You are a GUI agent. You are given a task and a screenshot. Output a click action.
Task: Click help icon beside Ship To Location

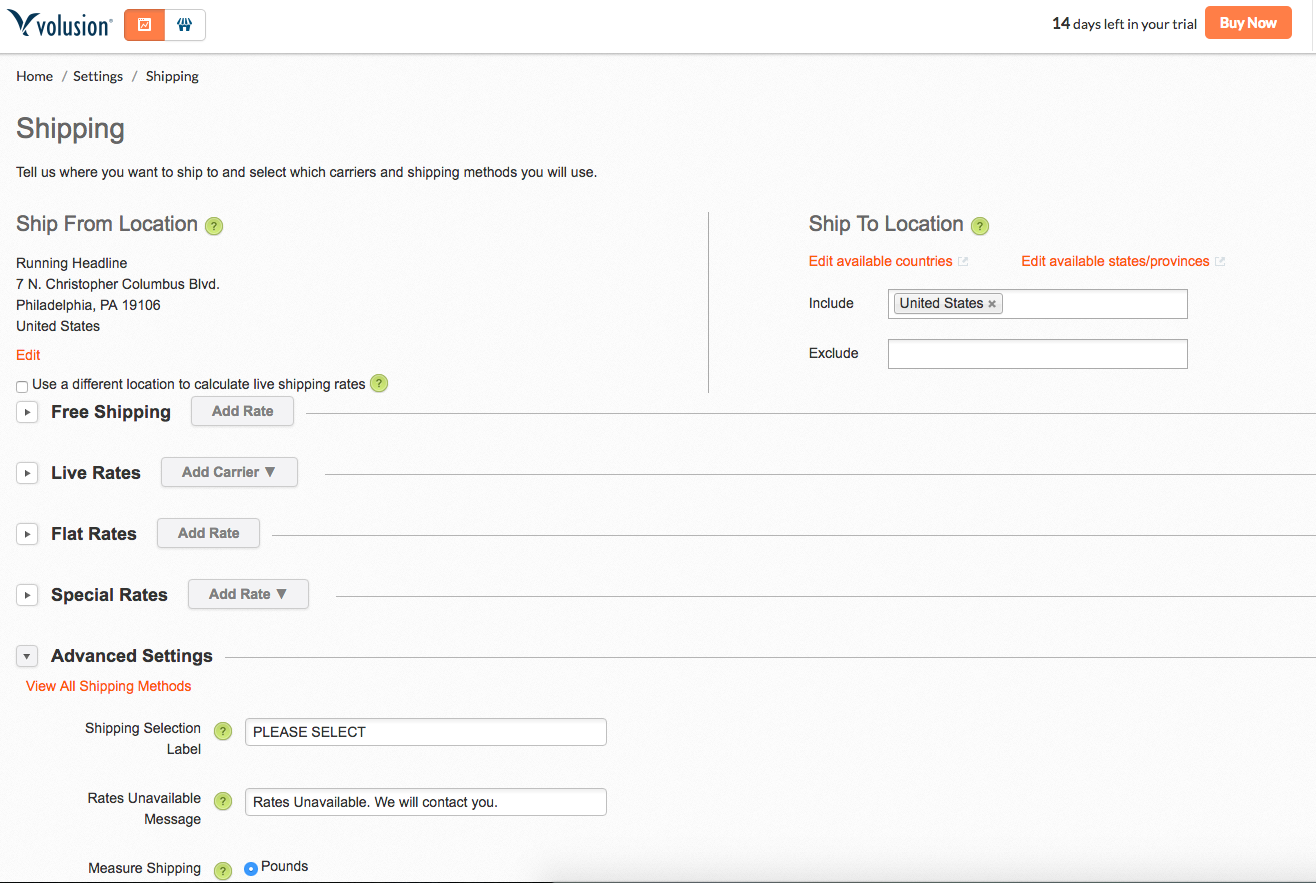(980, 226)
